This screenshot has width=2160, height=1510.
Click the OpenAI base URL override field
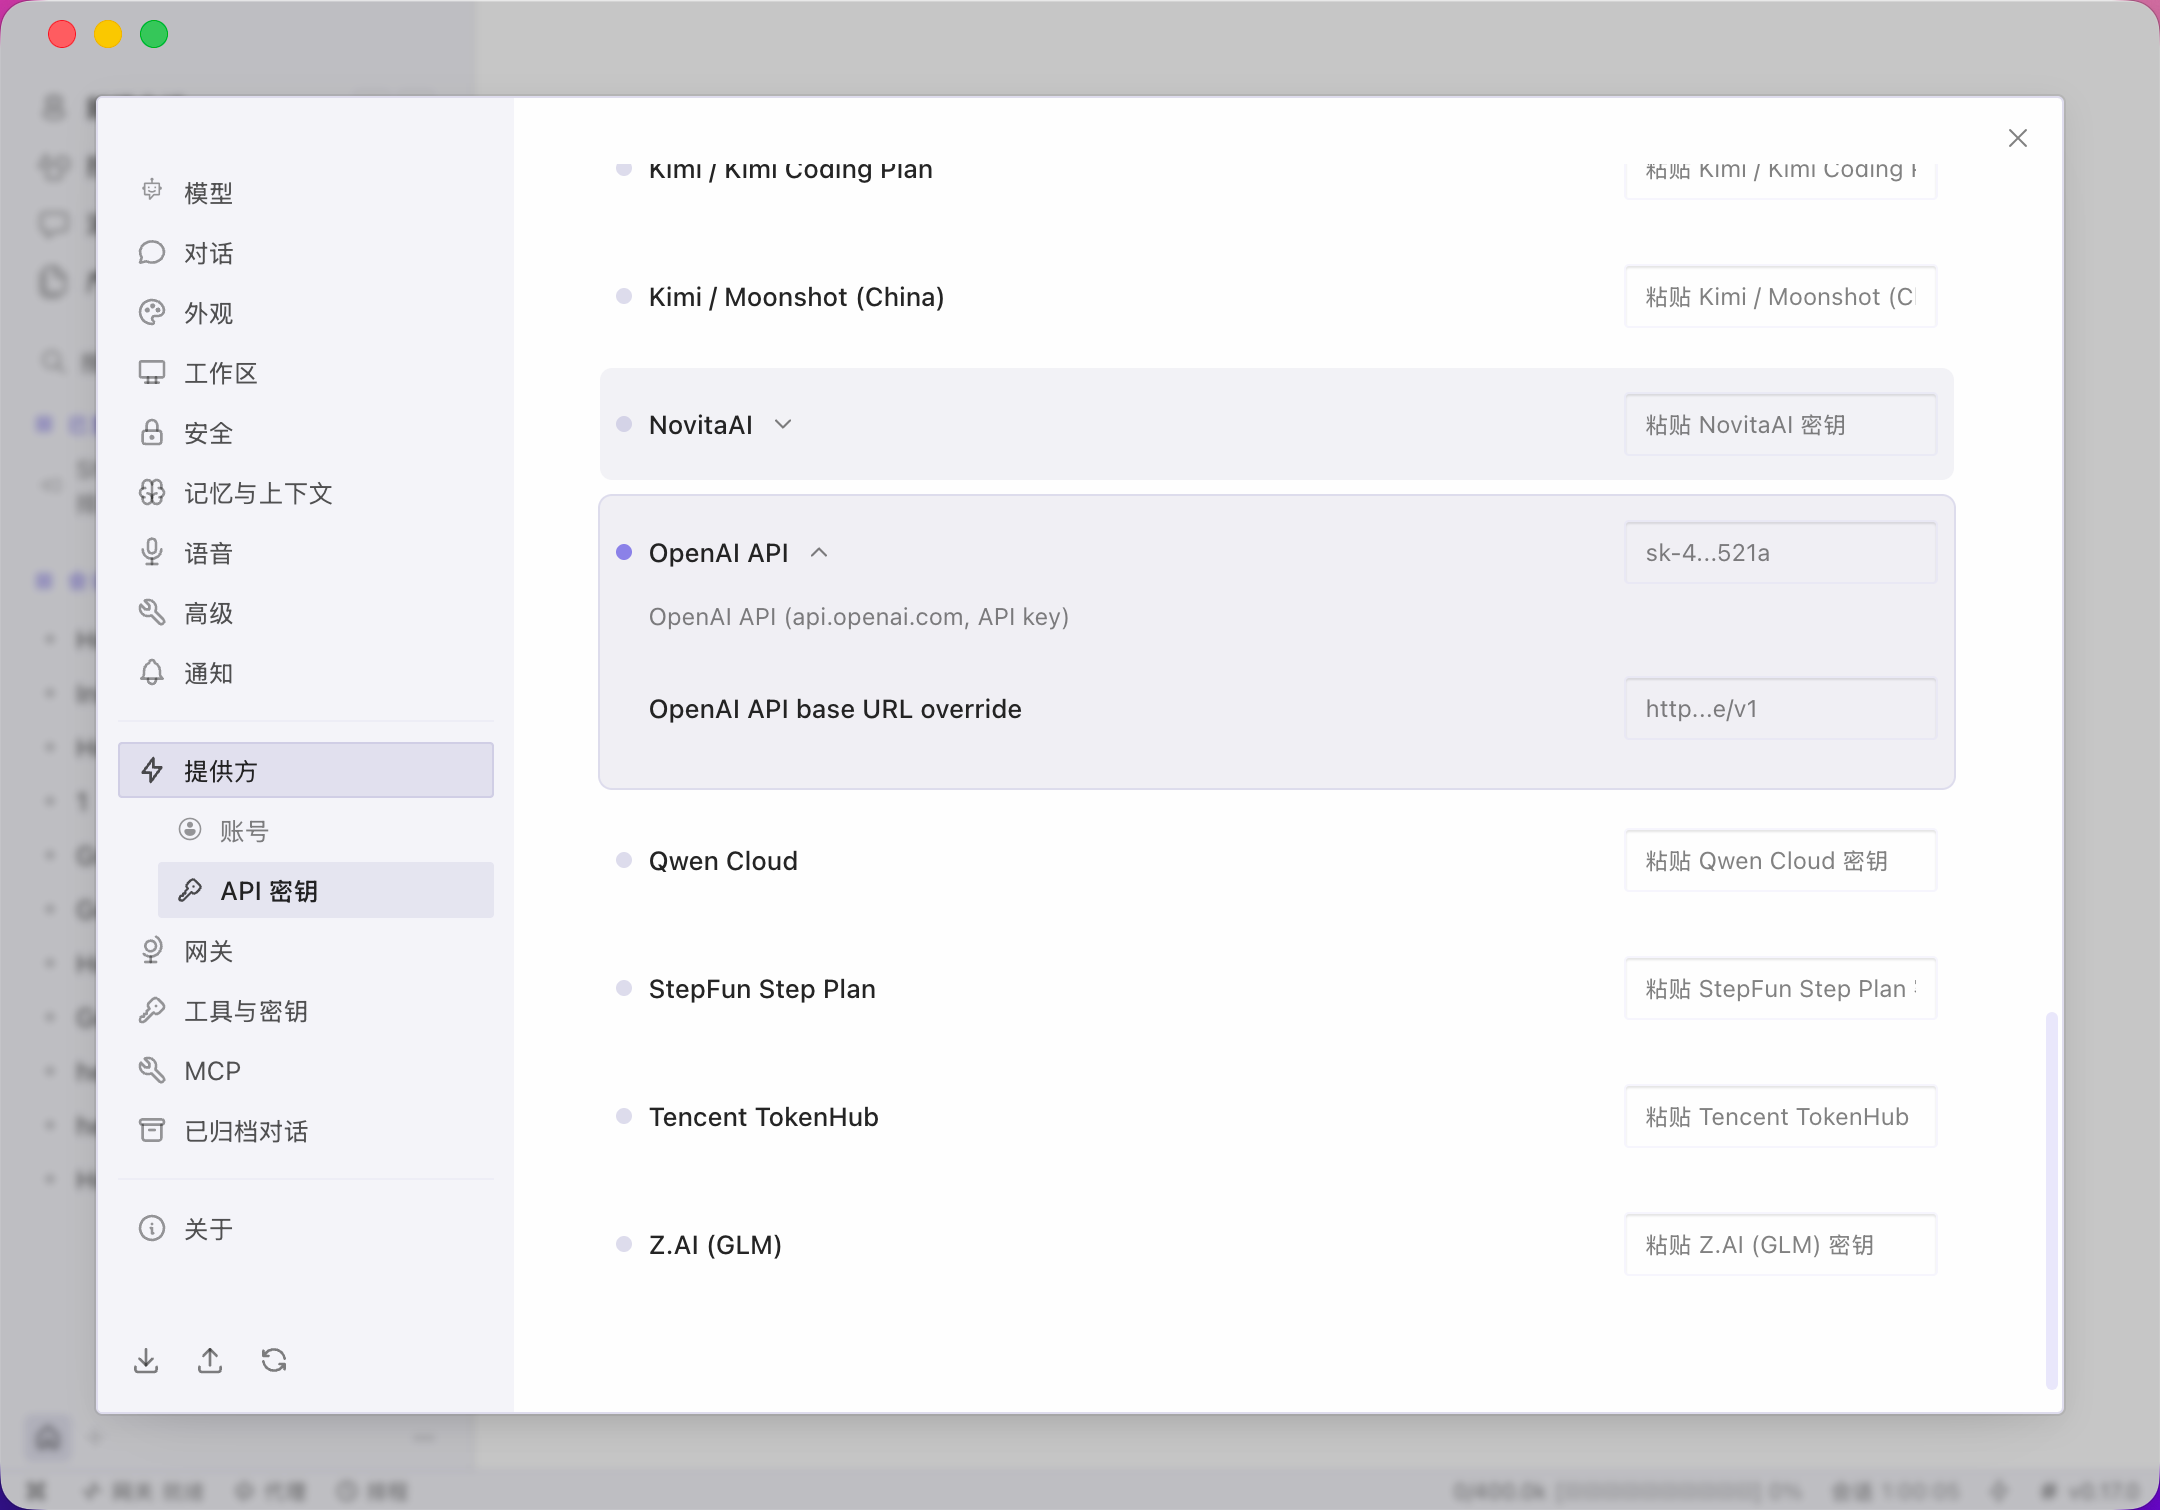1780,709
